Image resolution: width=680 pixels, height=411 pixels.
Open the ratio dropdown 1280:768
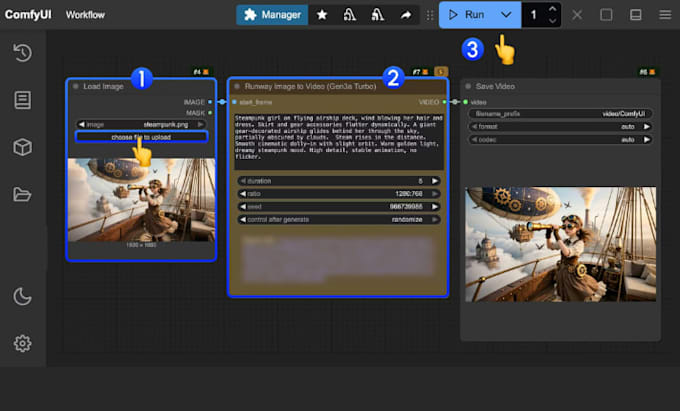339,194
